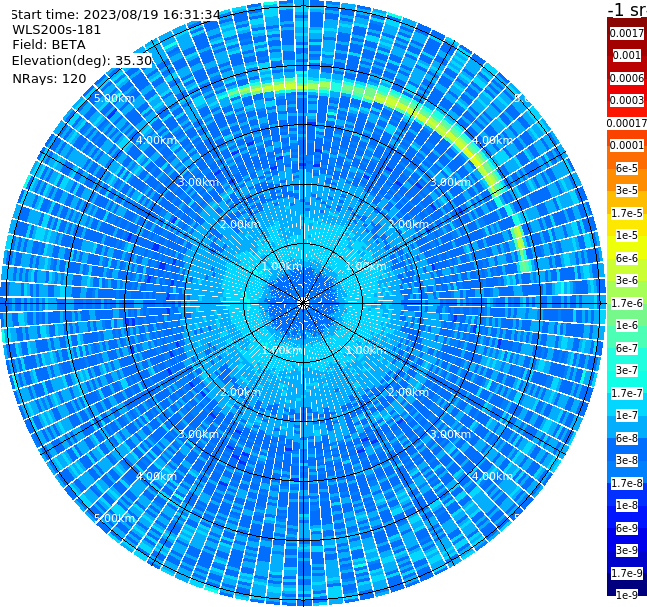Click the lower-left 3.00km range label
Viewport: 647px width, 607px height.
[x=198, y=434]
